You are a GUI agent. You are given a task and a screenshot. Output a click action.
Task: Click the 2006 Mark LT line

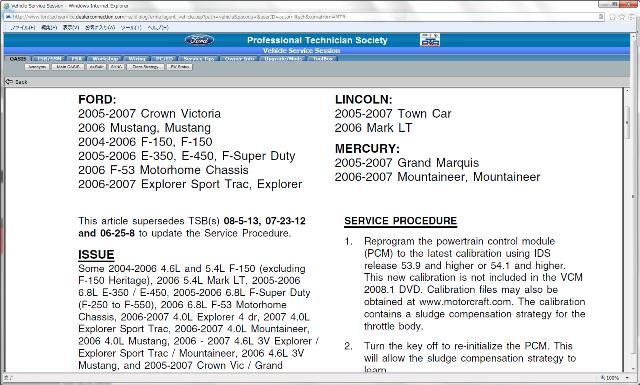373,128
